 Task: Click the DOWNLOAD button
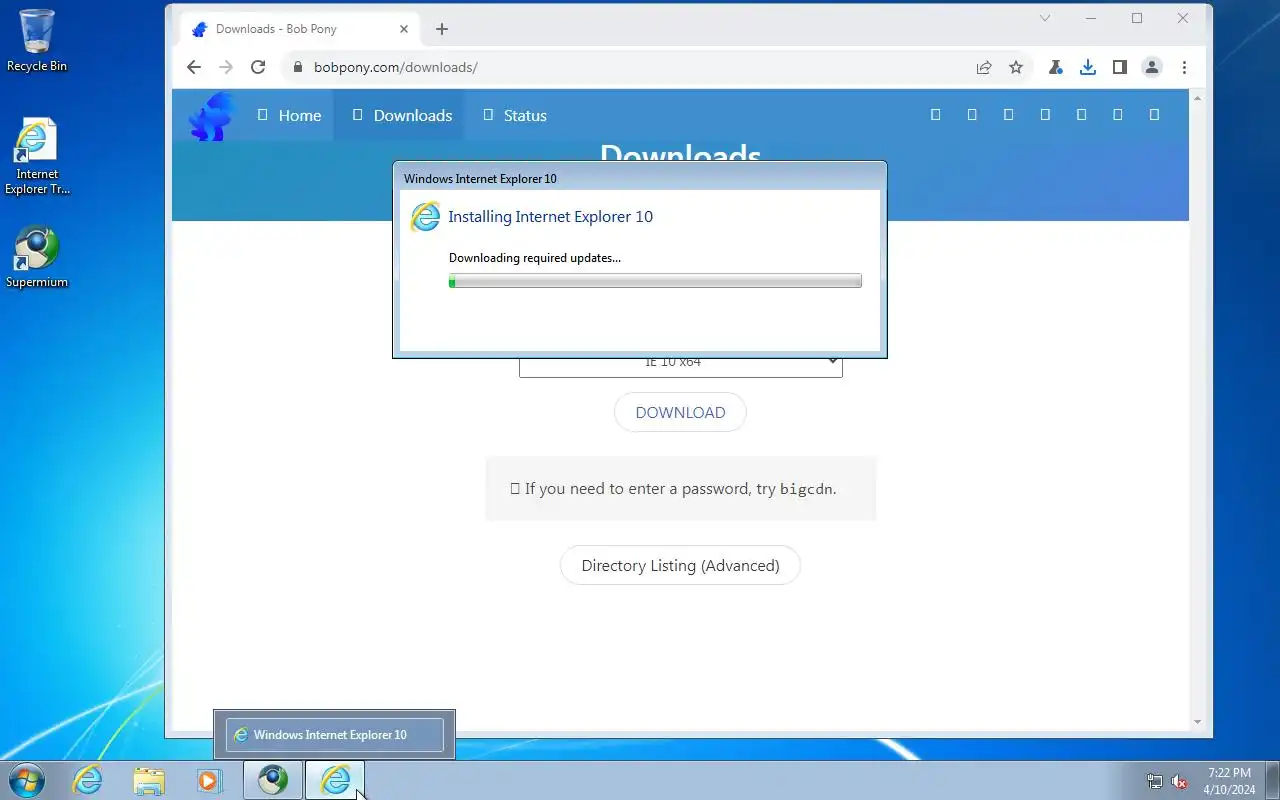coord(680,412)
